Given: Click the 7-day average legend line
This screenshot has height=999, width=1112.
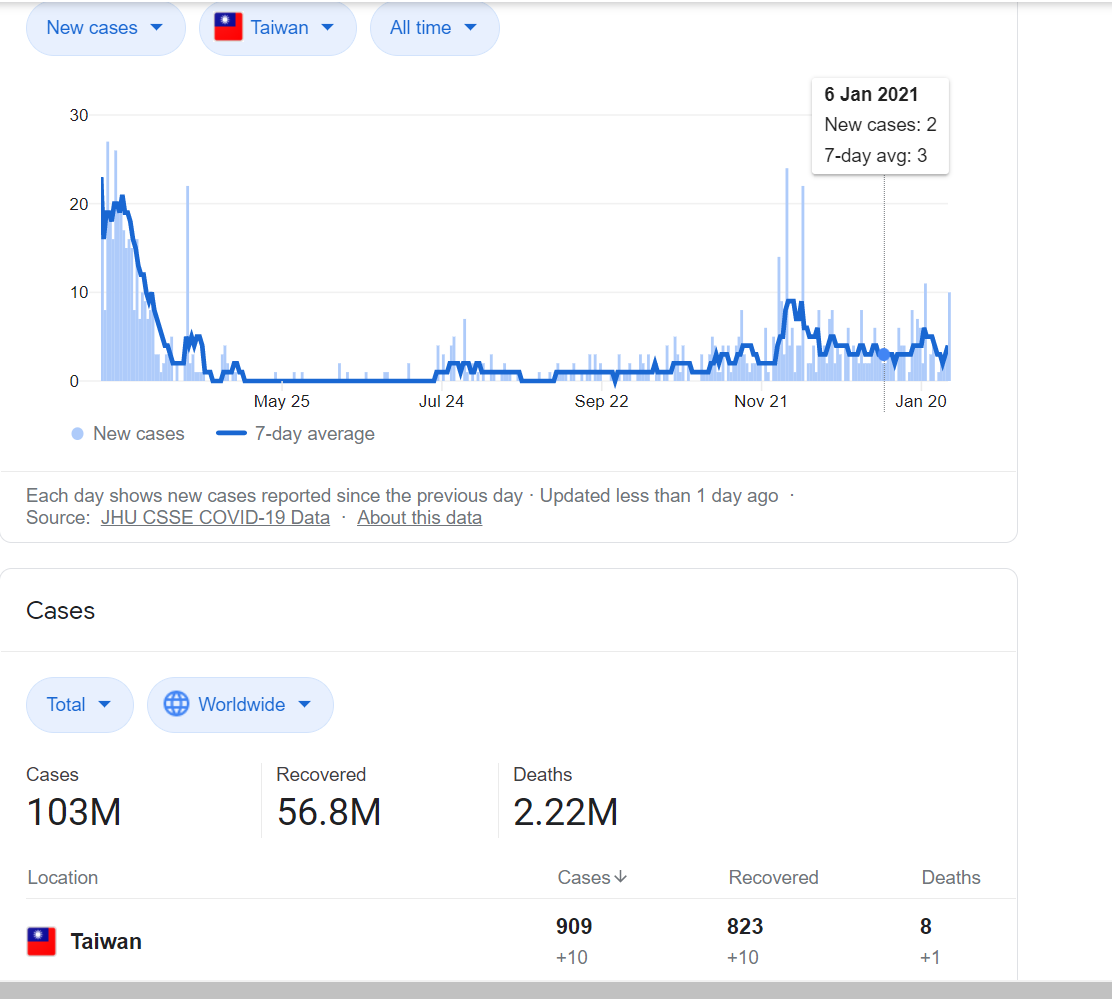Looking at the screenshot, I should pos(231,434).
